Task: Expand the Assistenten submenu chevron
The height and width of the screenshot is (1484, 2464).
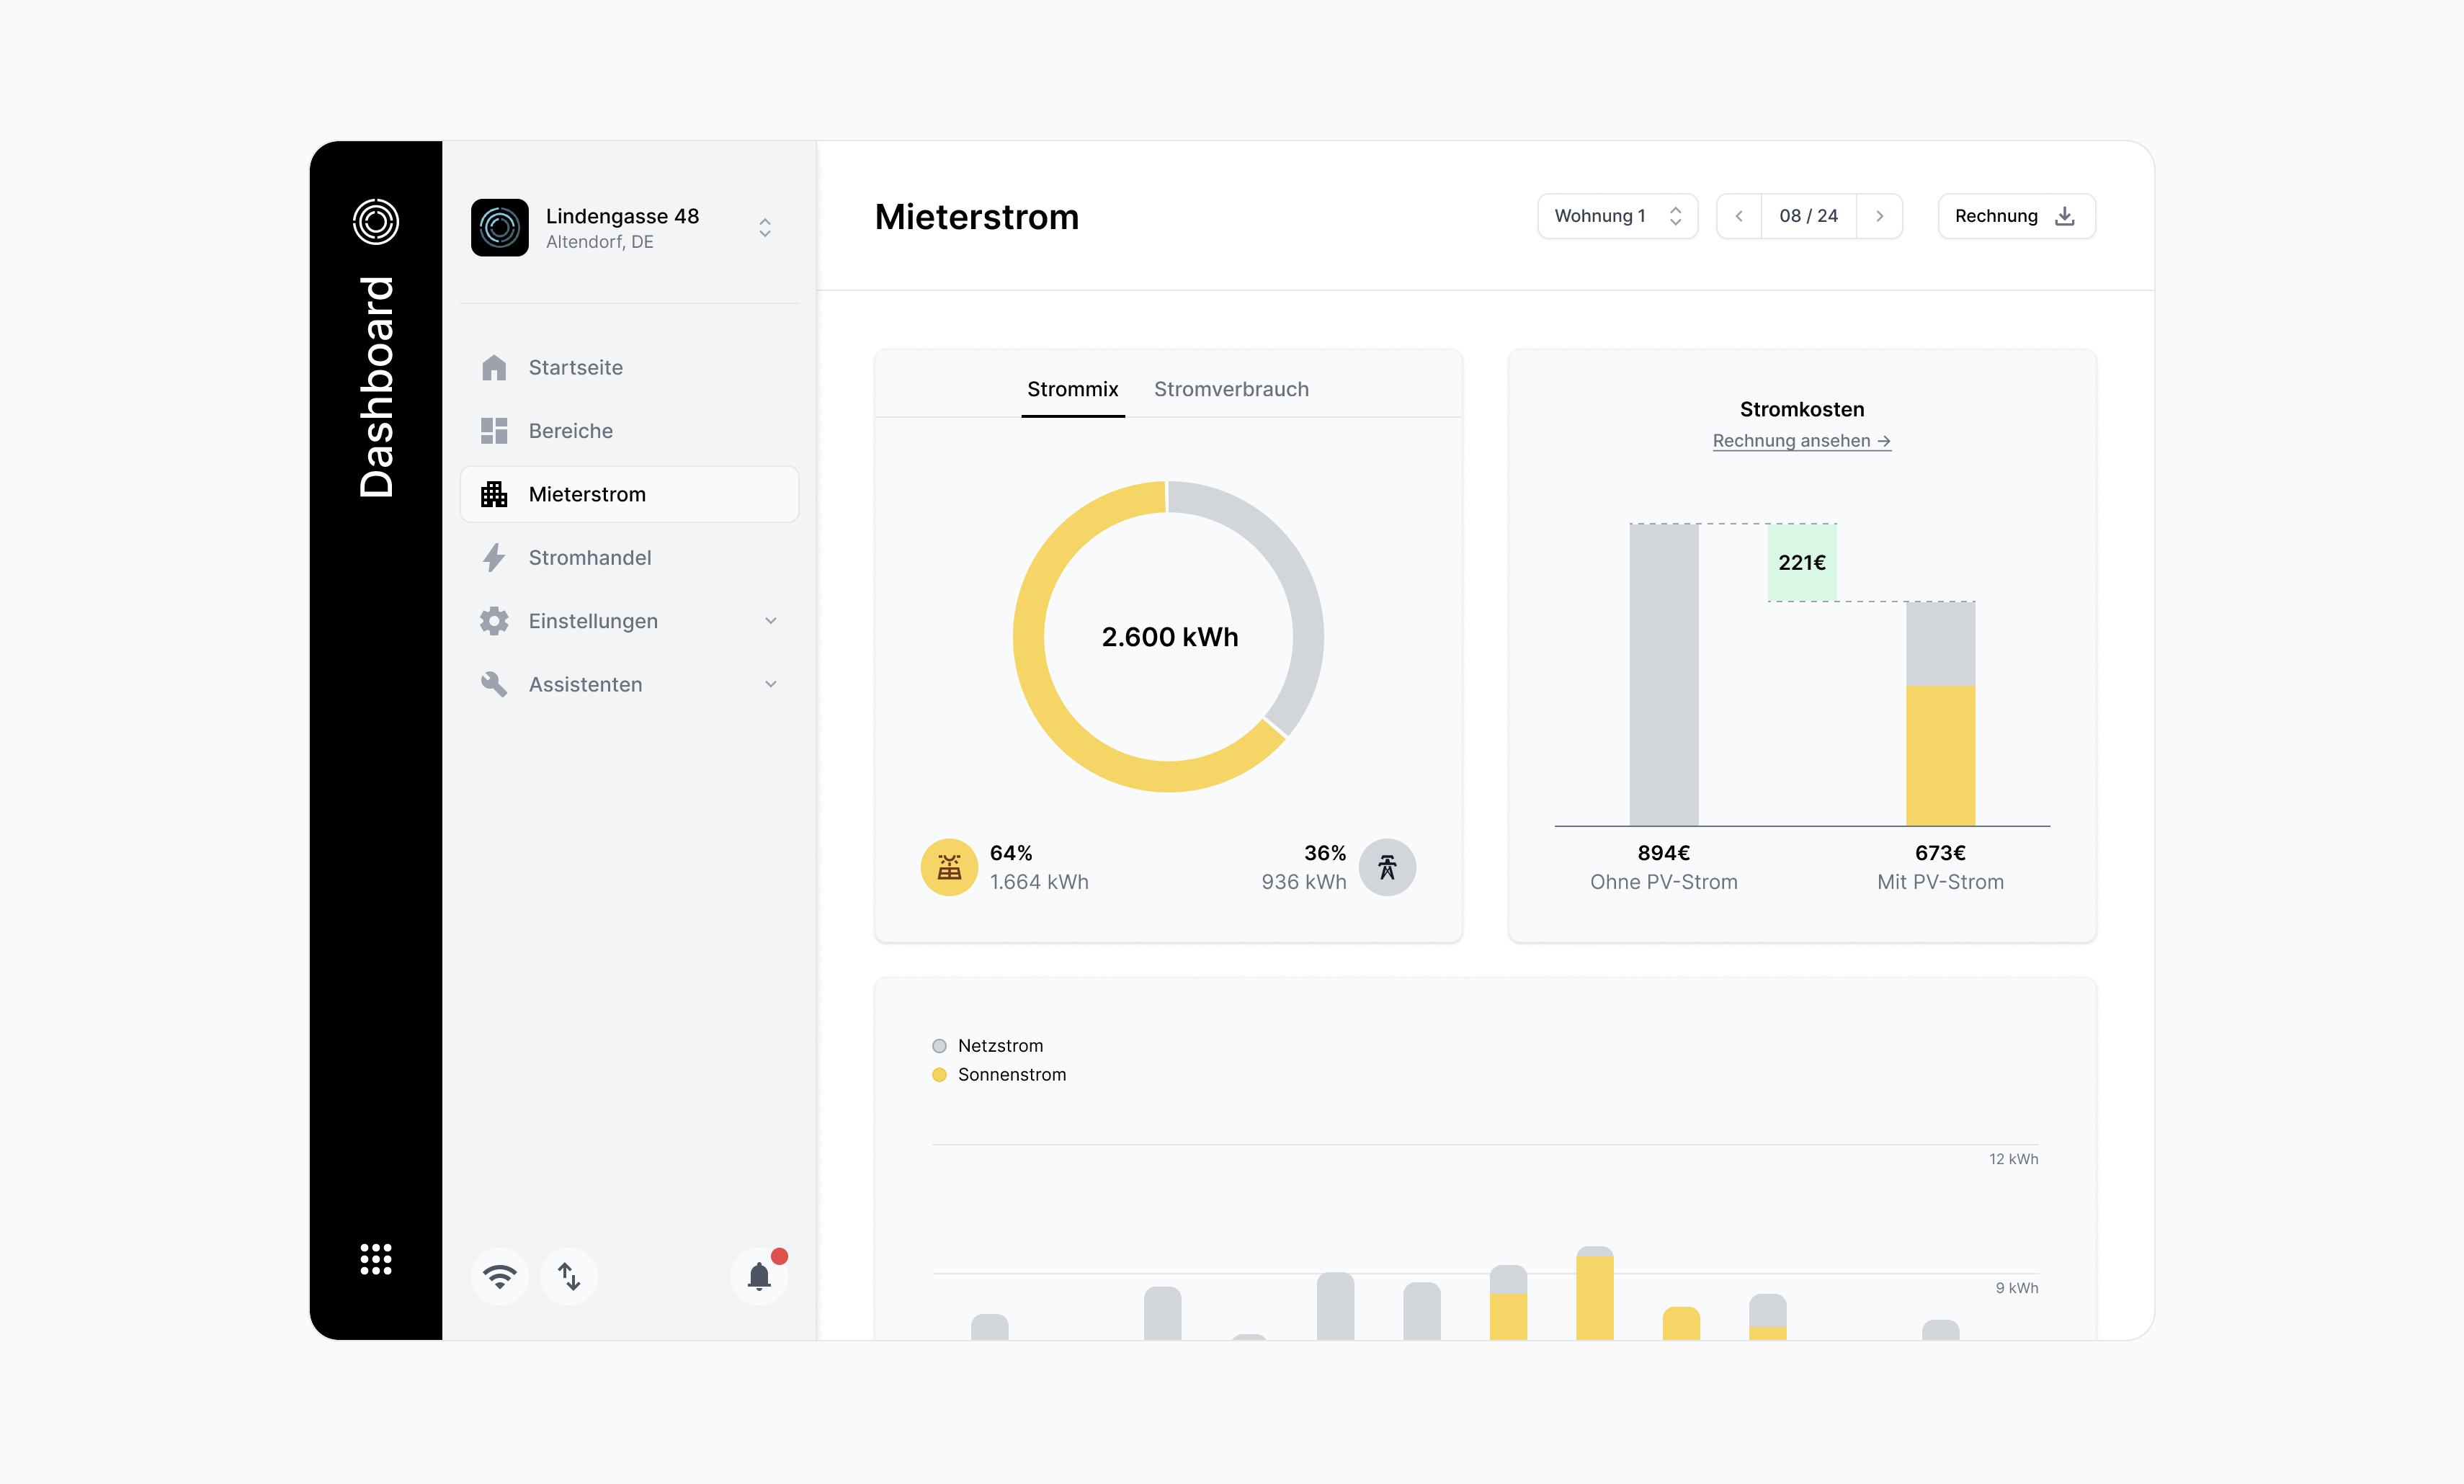Action: 771,684
